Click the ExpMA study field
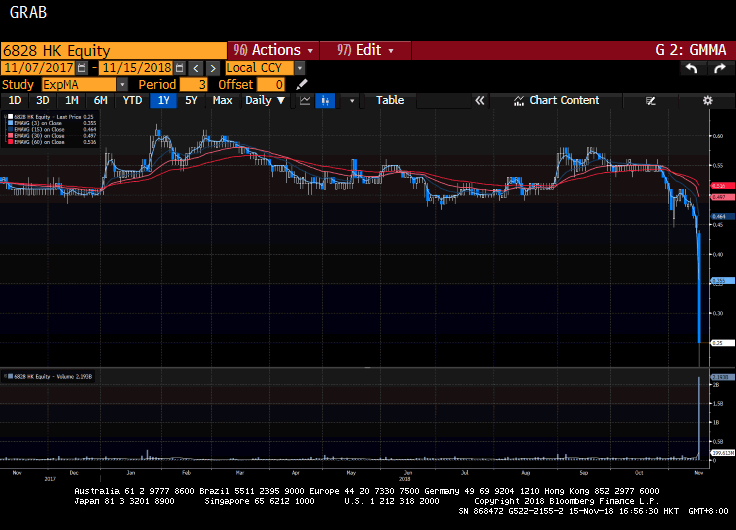Viewport: 736px width, 530px height. pos(79,84)
